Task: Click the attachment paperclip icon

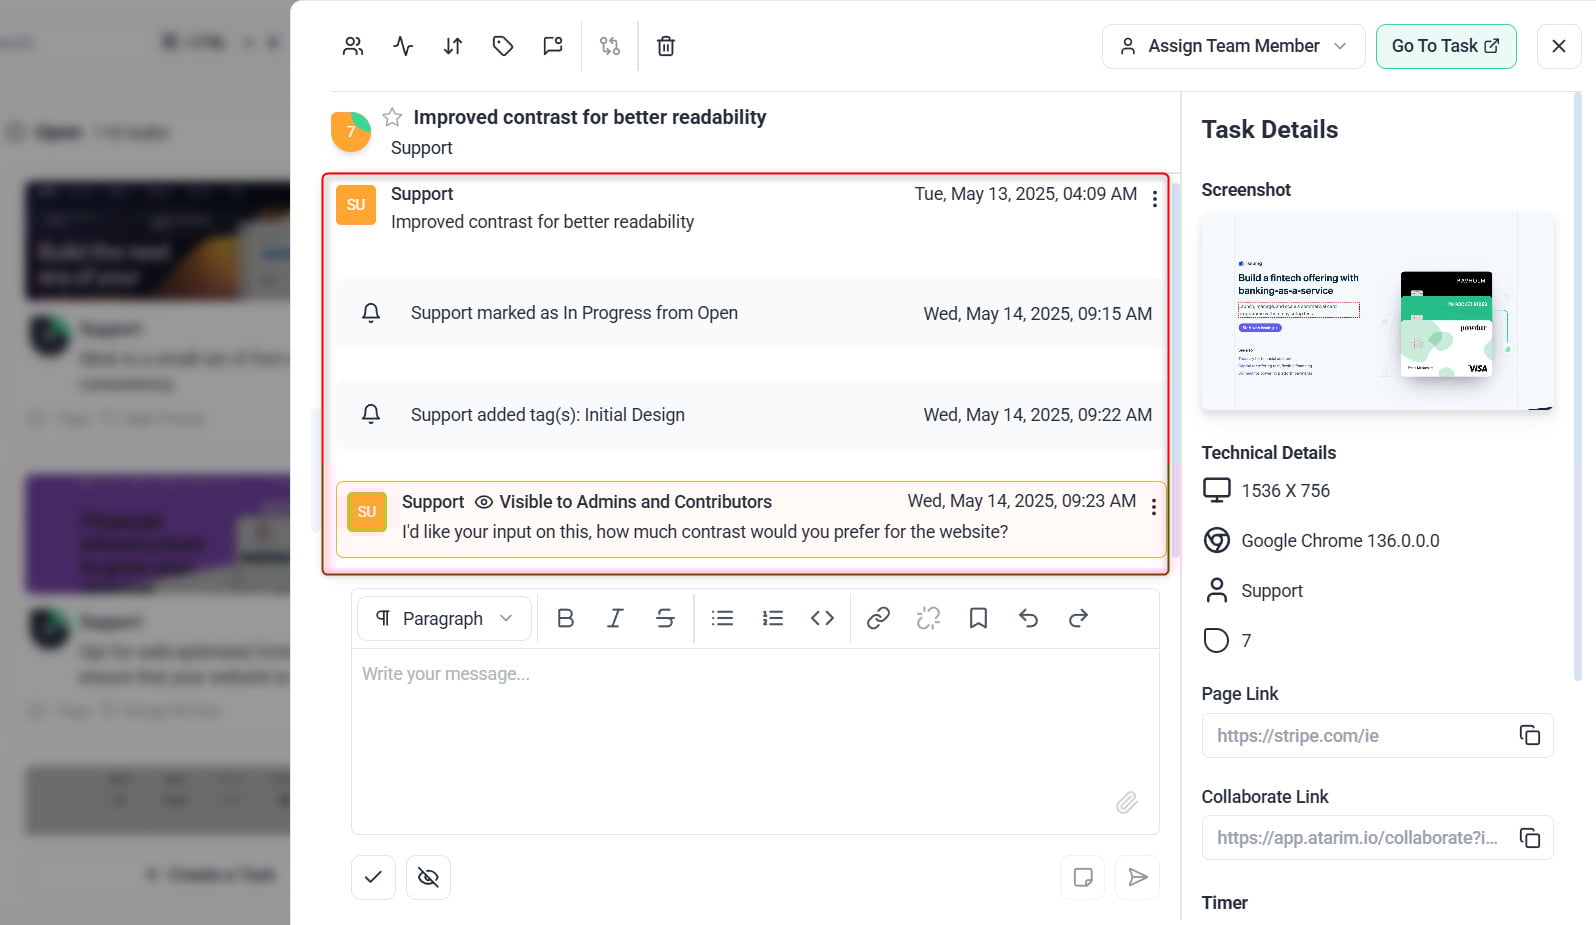Action: tap(1126, 802)
